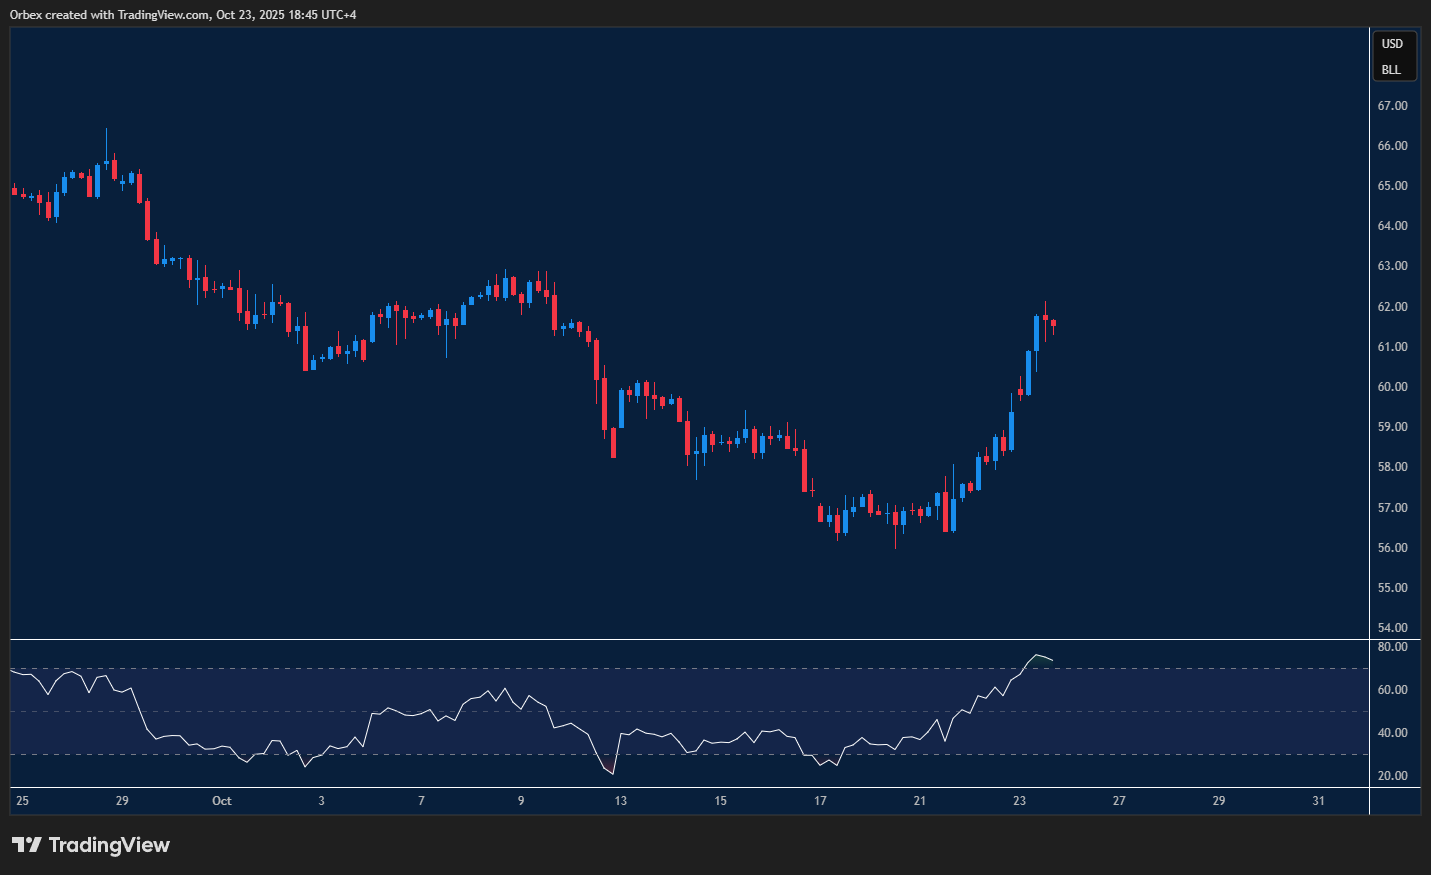Select the Oct label on time axis
This screenshot has width=1431, height=875.
pos(222,801)
